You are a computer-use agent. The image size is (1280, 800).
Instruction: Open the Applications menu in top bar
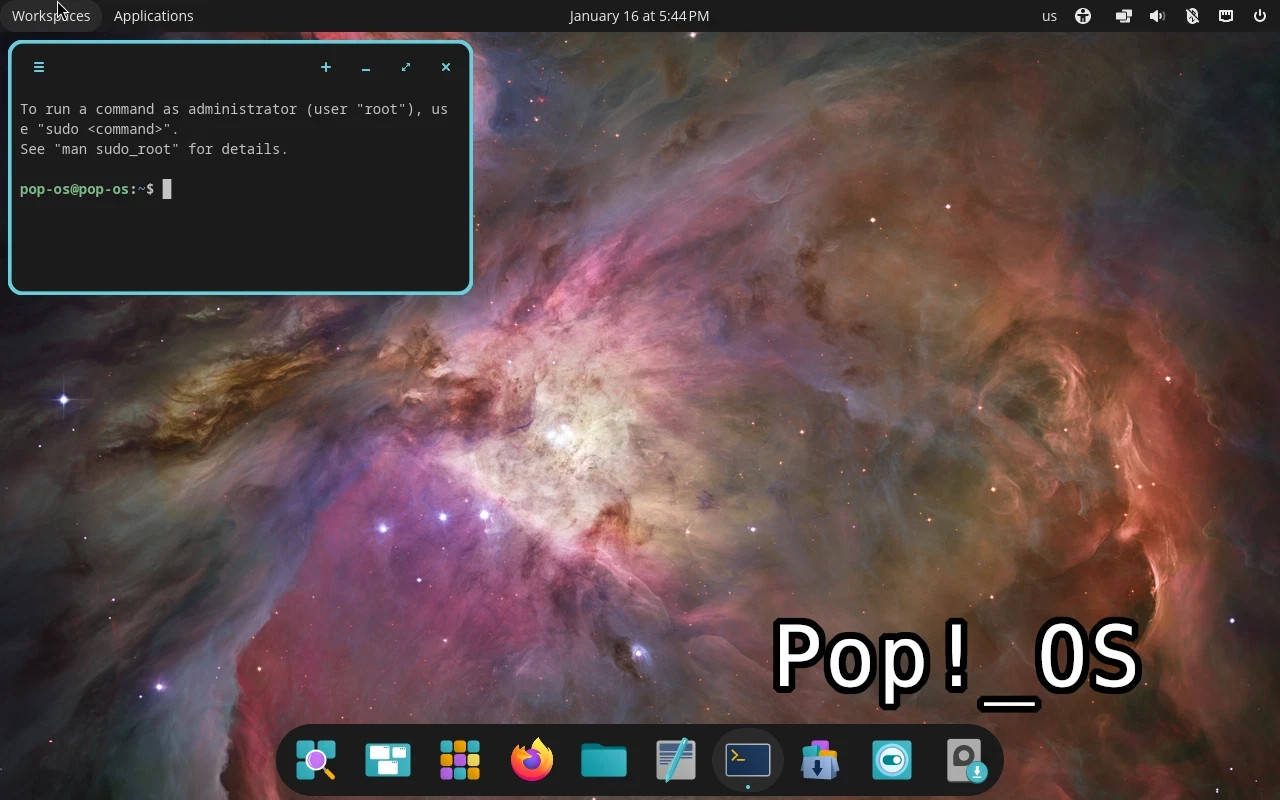pos(154,16)
